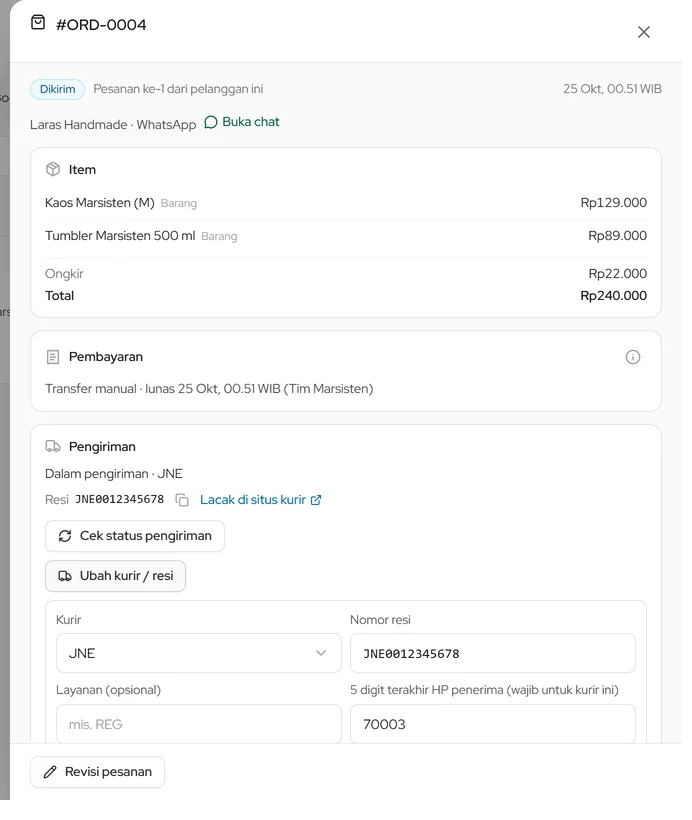Click Dalam pengiriman · JNE status text
The image size is (692, 820).
pos(114,474)
